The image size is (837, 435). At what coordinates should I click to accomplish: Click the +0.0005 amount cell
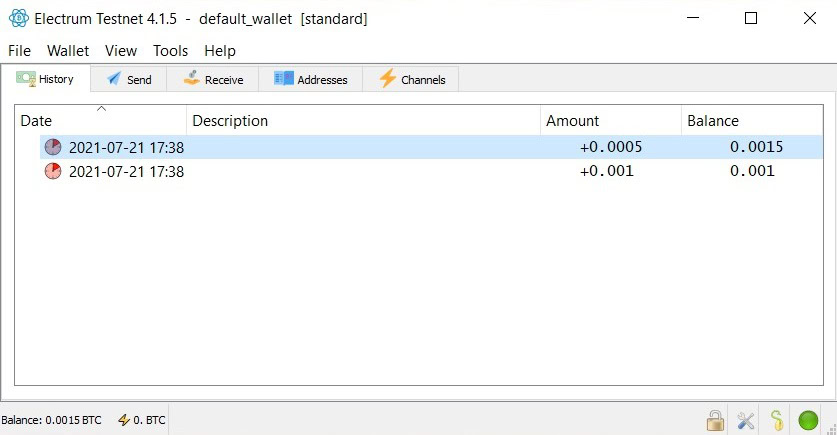(x=611, y=147)
